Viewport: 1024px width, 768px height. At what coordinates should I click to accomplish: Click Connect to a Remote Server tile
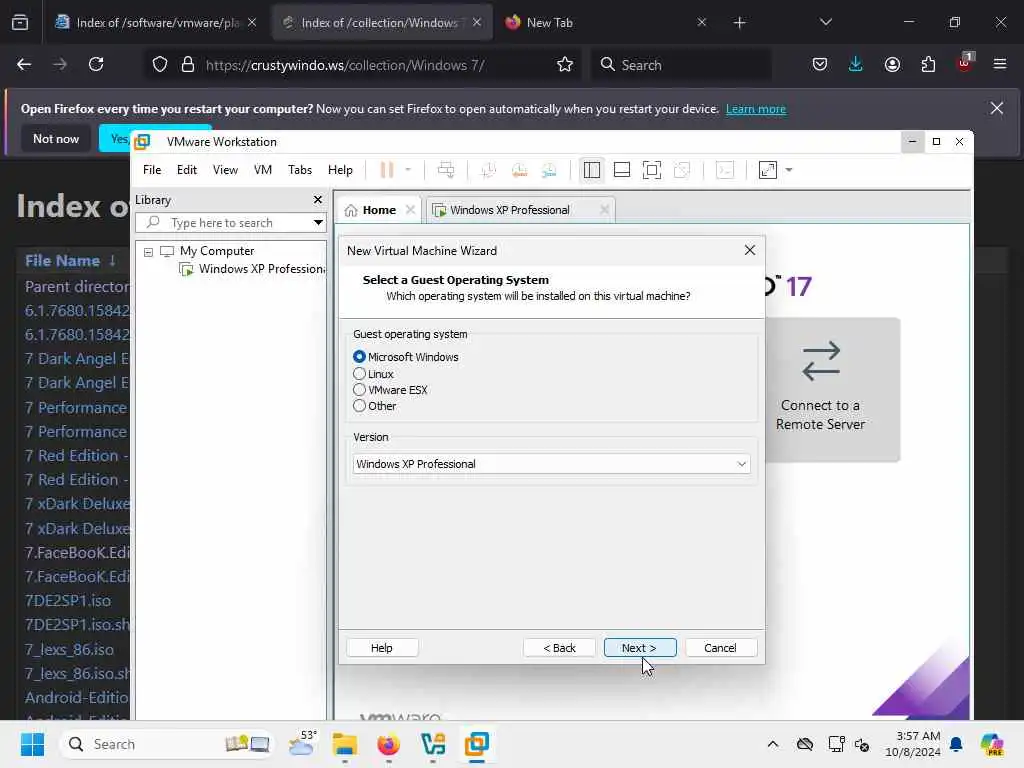click(x=833, y=390)
